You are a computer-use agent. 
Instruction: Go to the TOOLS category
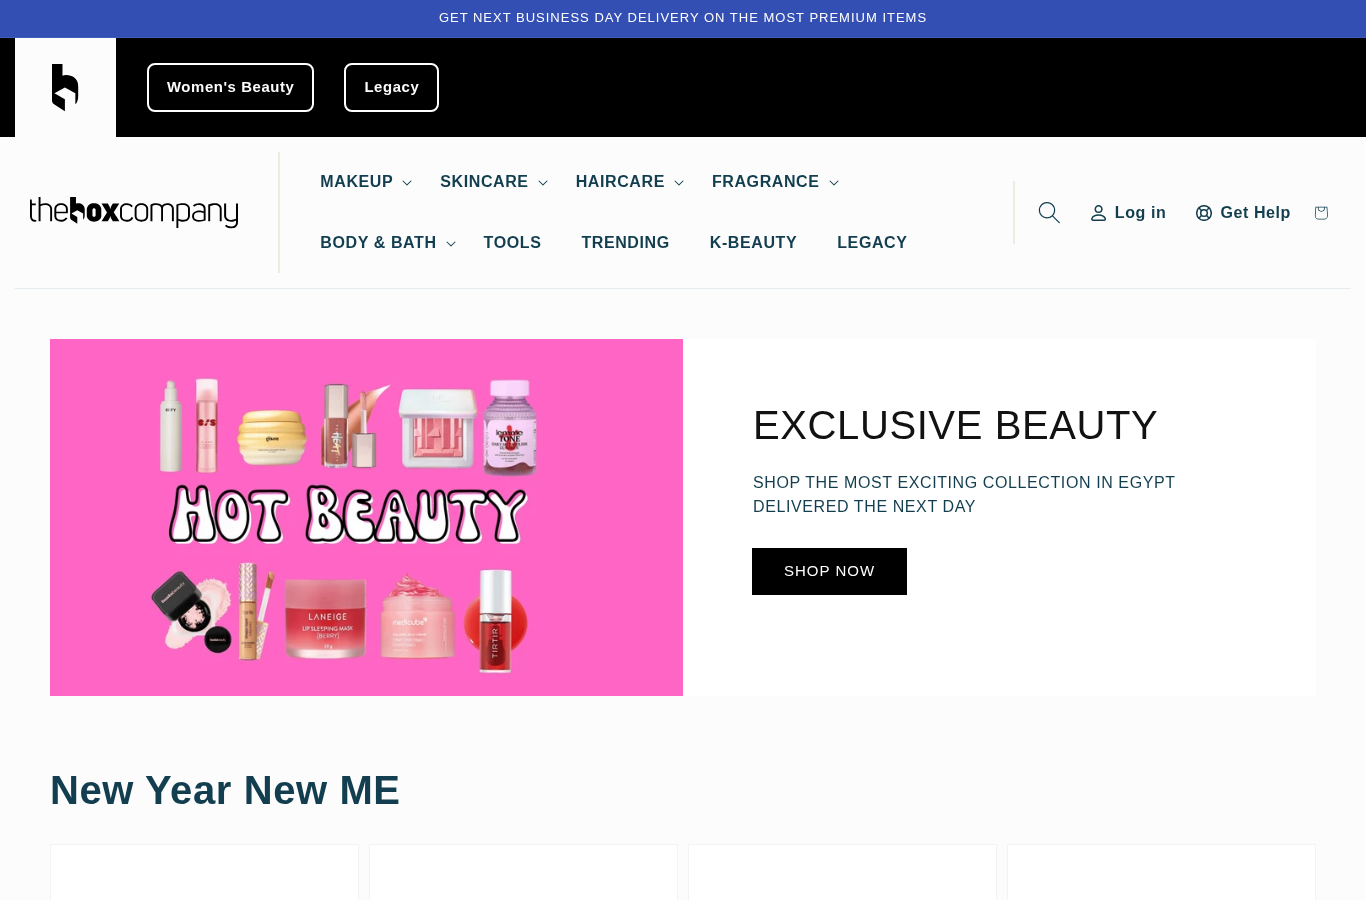point(512,243)
